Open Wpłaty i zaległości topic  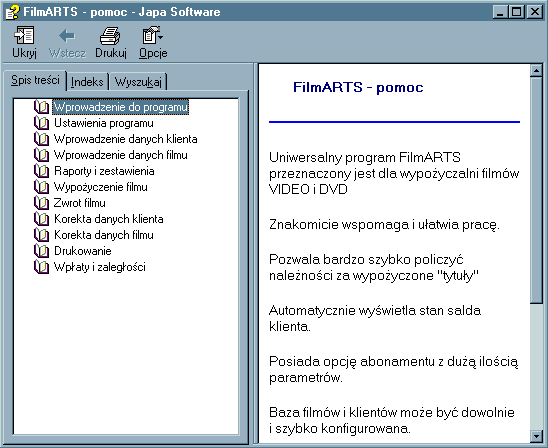click(x=100, y=267)
